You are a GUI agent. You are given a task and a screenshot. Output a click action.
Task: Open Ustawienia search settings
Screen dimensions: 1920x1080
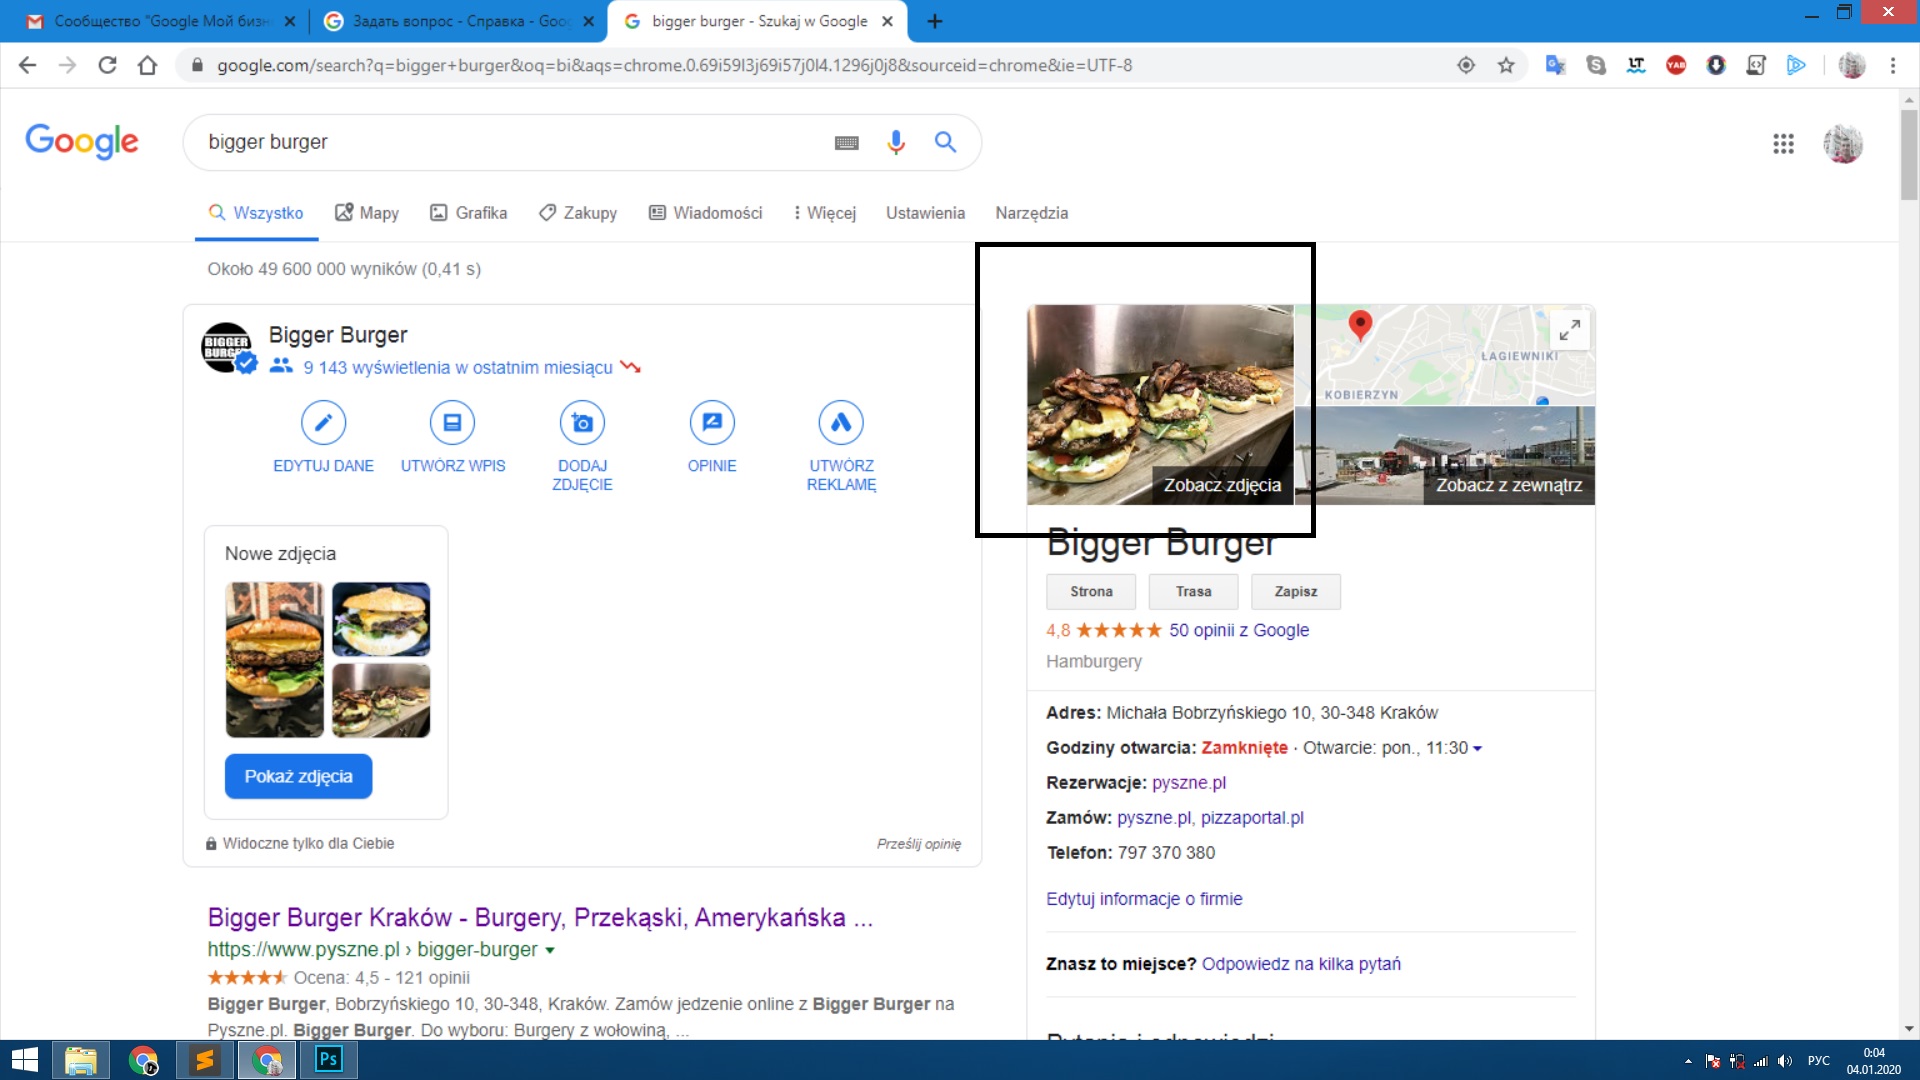click(925, 213)
